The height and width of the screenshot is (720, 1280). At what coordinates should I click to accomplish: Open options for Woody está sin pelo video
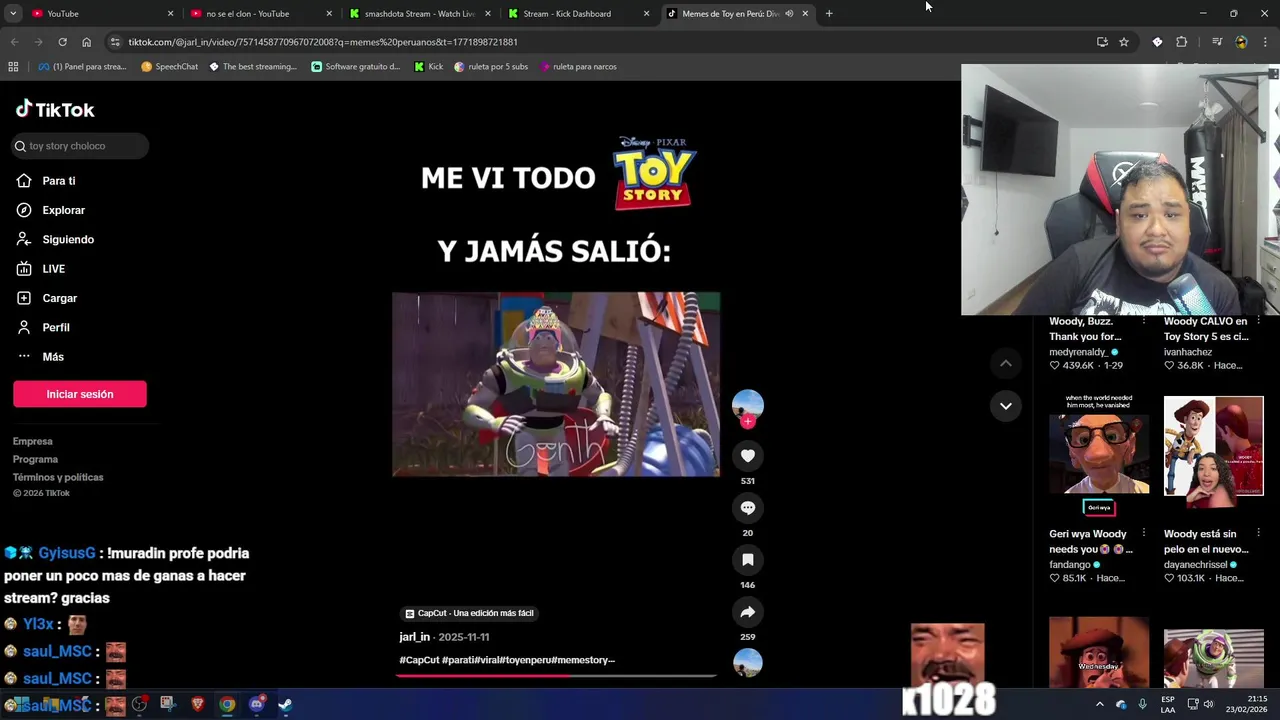tap(1258, 533)
